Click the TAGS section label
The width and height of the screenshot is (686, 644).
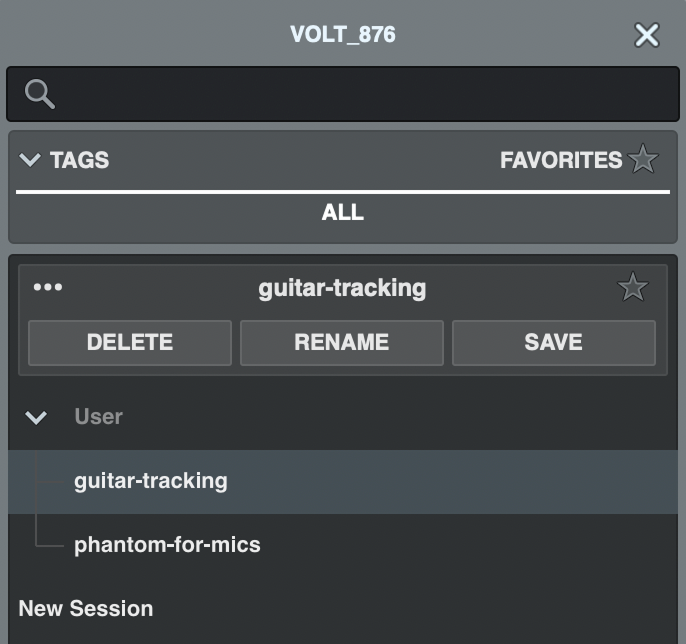pyautogui.click(x=80, y=160)
